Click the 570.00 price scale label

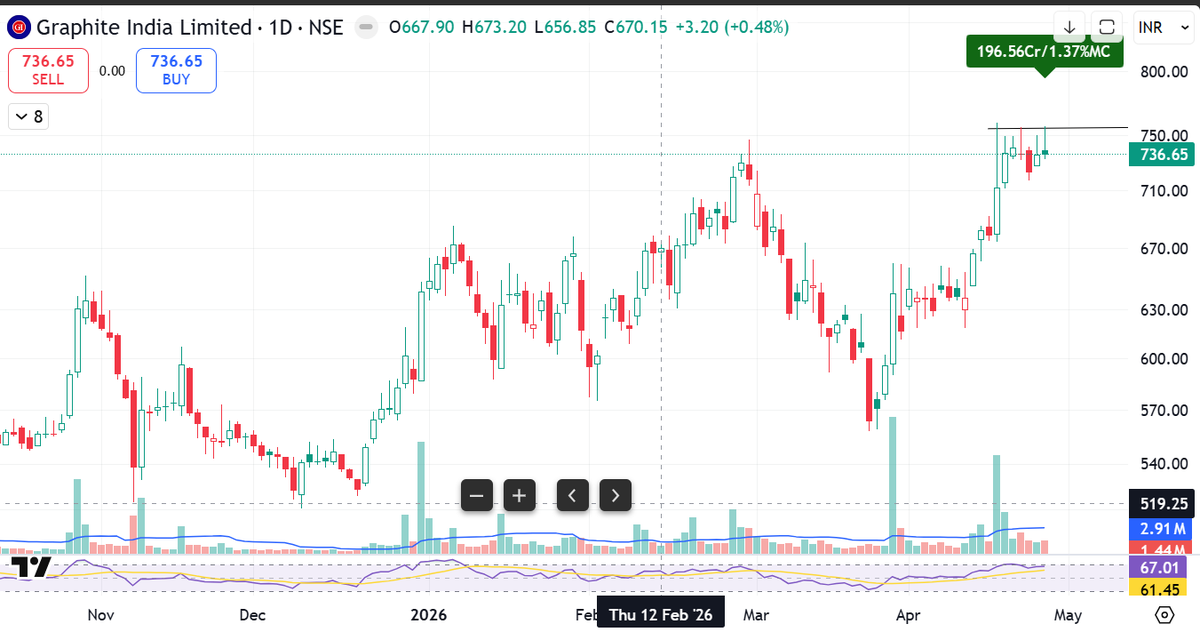1163,410
